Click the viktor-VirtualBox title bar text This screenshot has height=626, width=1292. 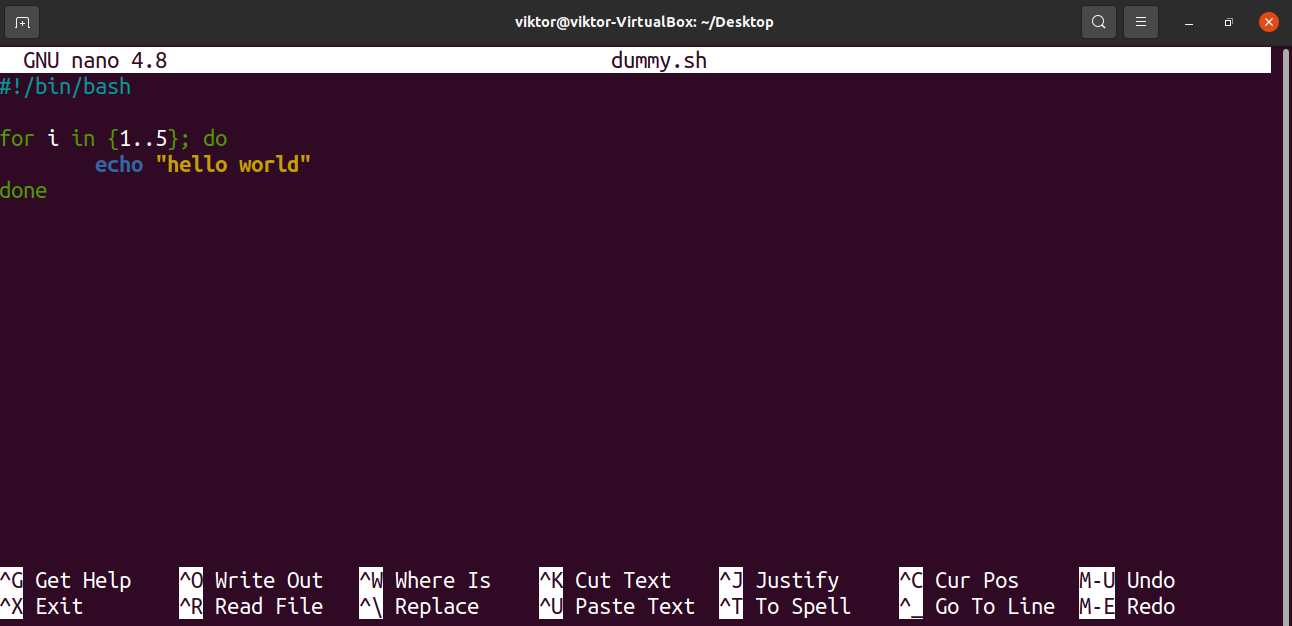[x=644, y=21]
